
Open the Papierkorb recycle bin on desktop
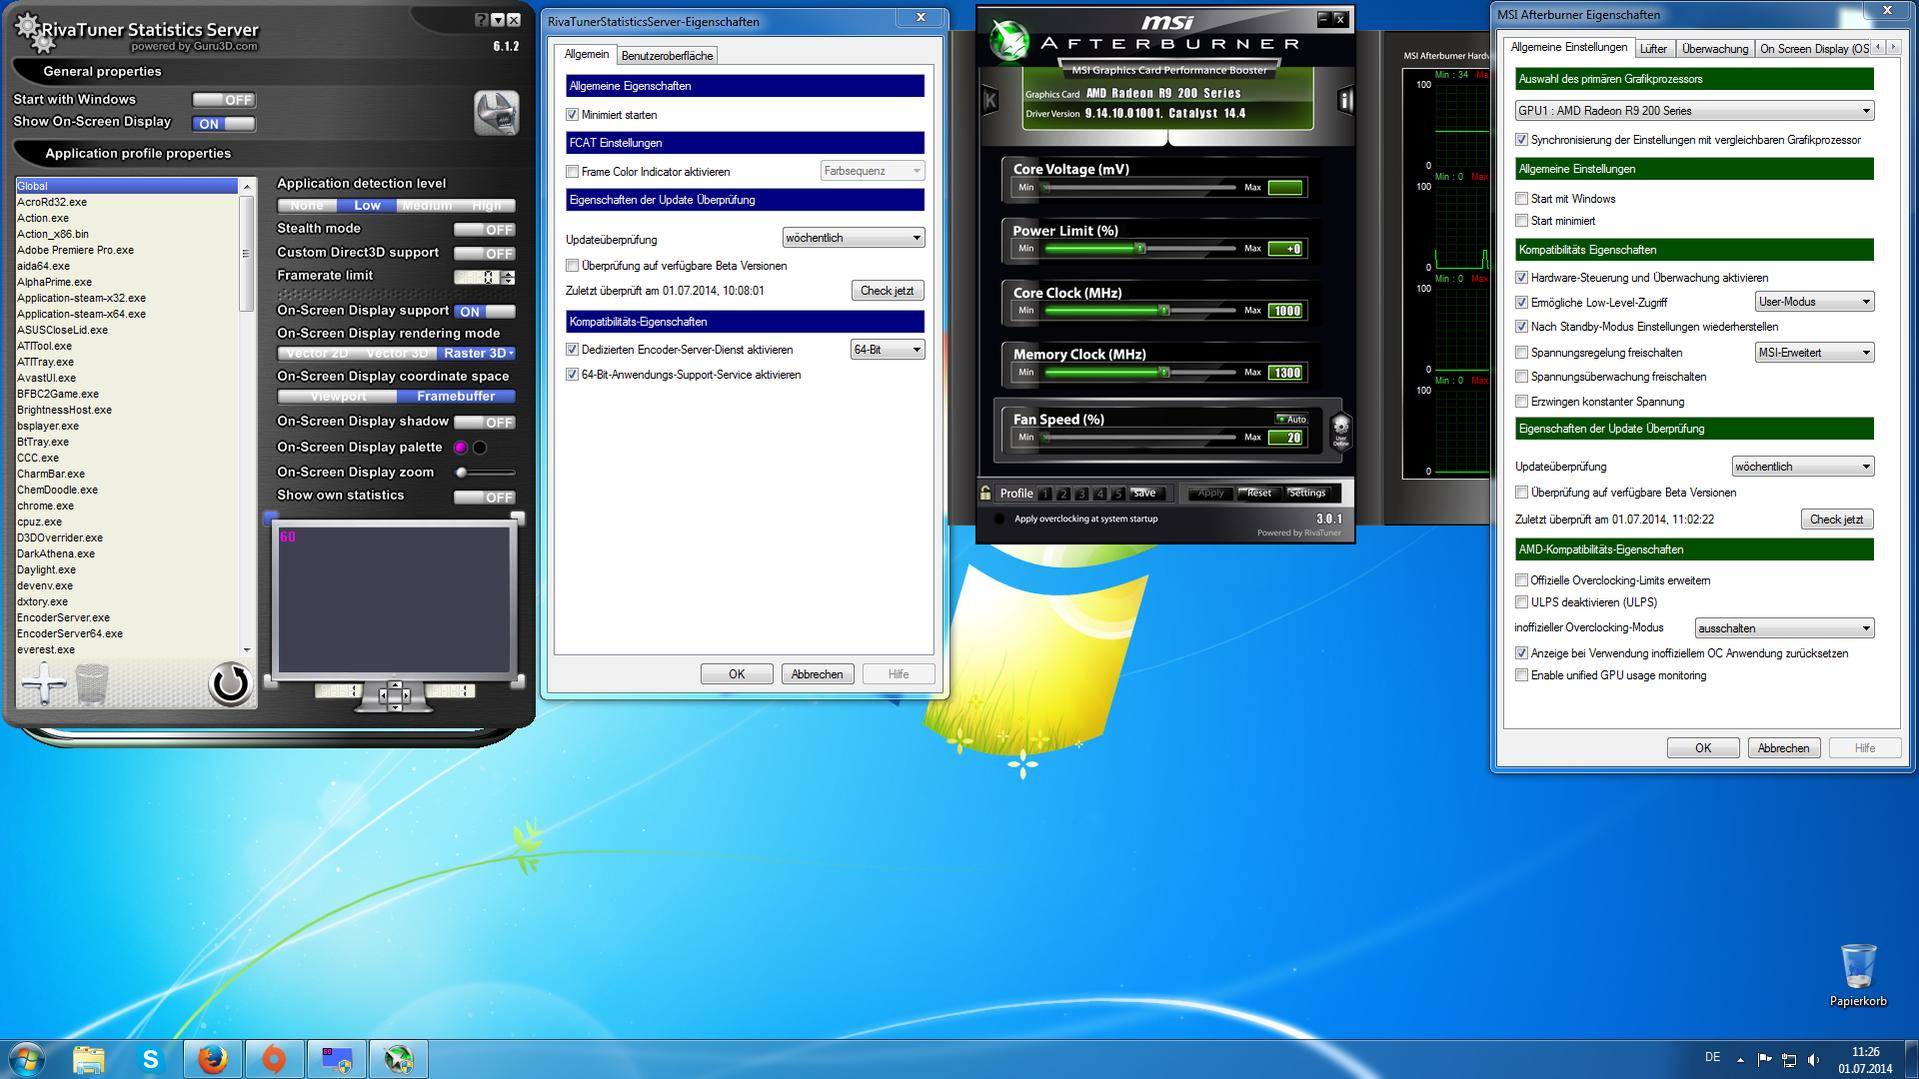pyautogui.click(x=1858, y=976)
